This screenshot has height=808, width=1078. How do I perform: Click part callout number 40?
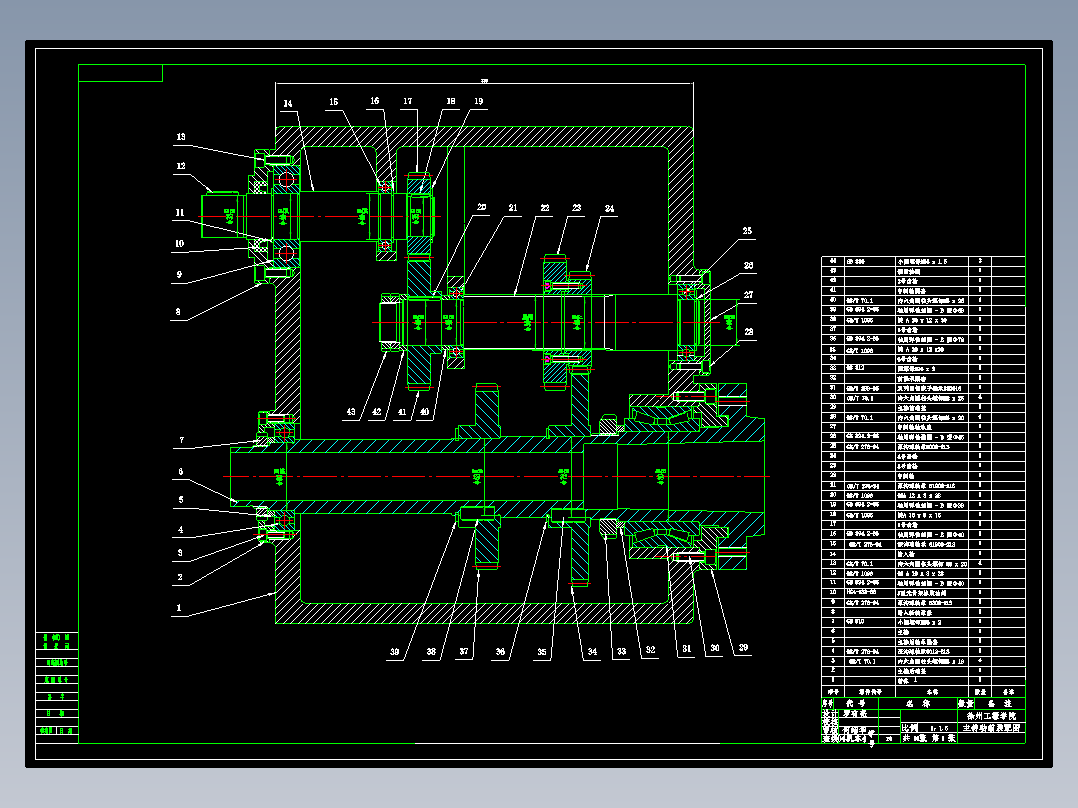(x=424, y=412)
